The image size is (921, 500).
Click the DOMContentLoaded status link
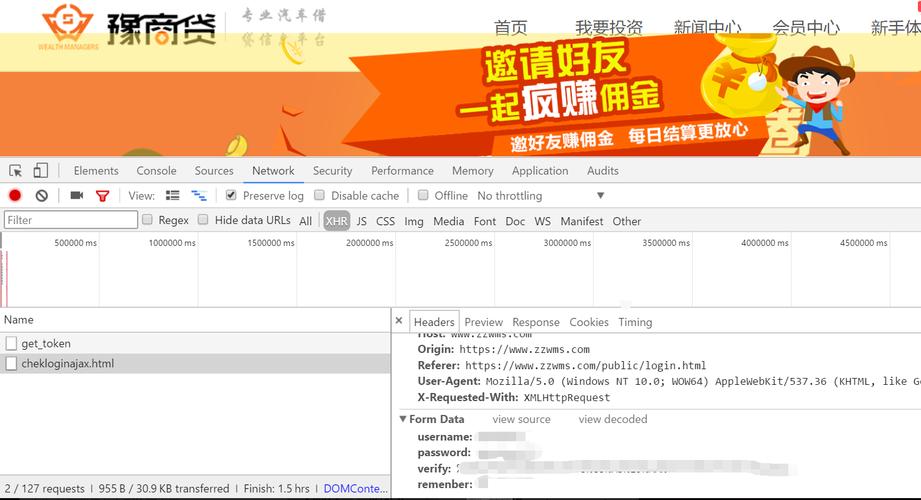coord(355,488)
